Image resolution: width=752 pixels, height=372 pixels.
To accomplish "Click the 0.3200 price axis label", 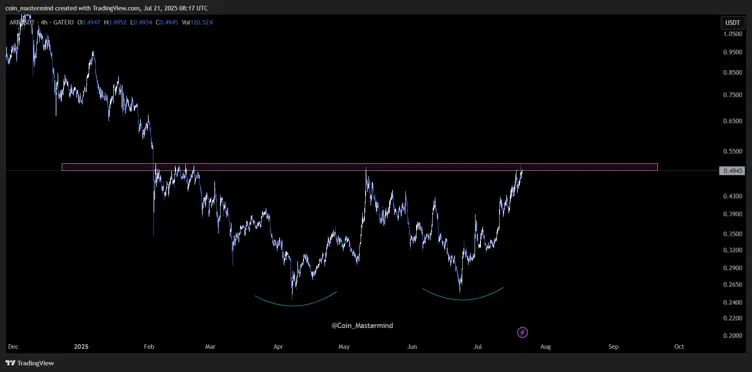I will (733, 250).
